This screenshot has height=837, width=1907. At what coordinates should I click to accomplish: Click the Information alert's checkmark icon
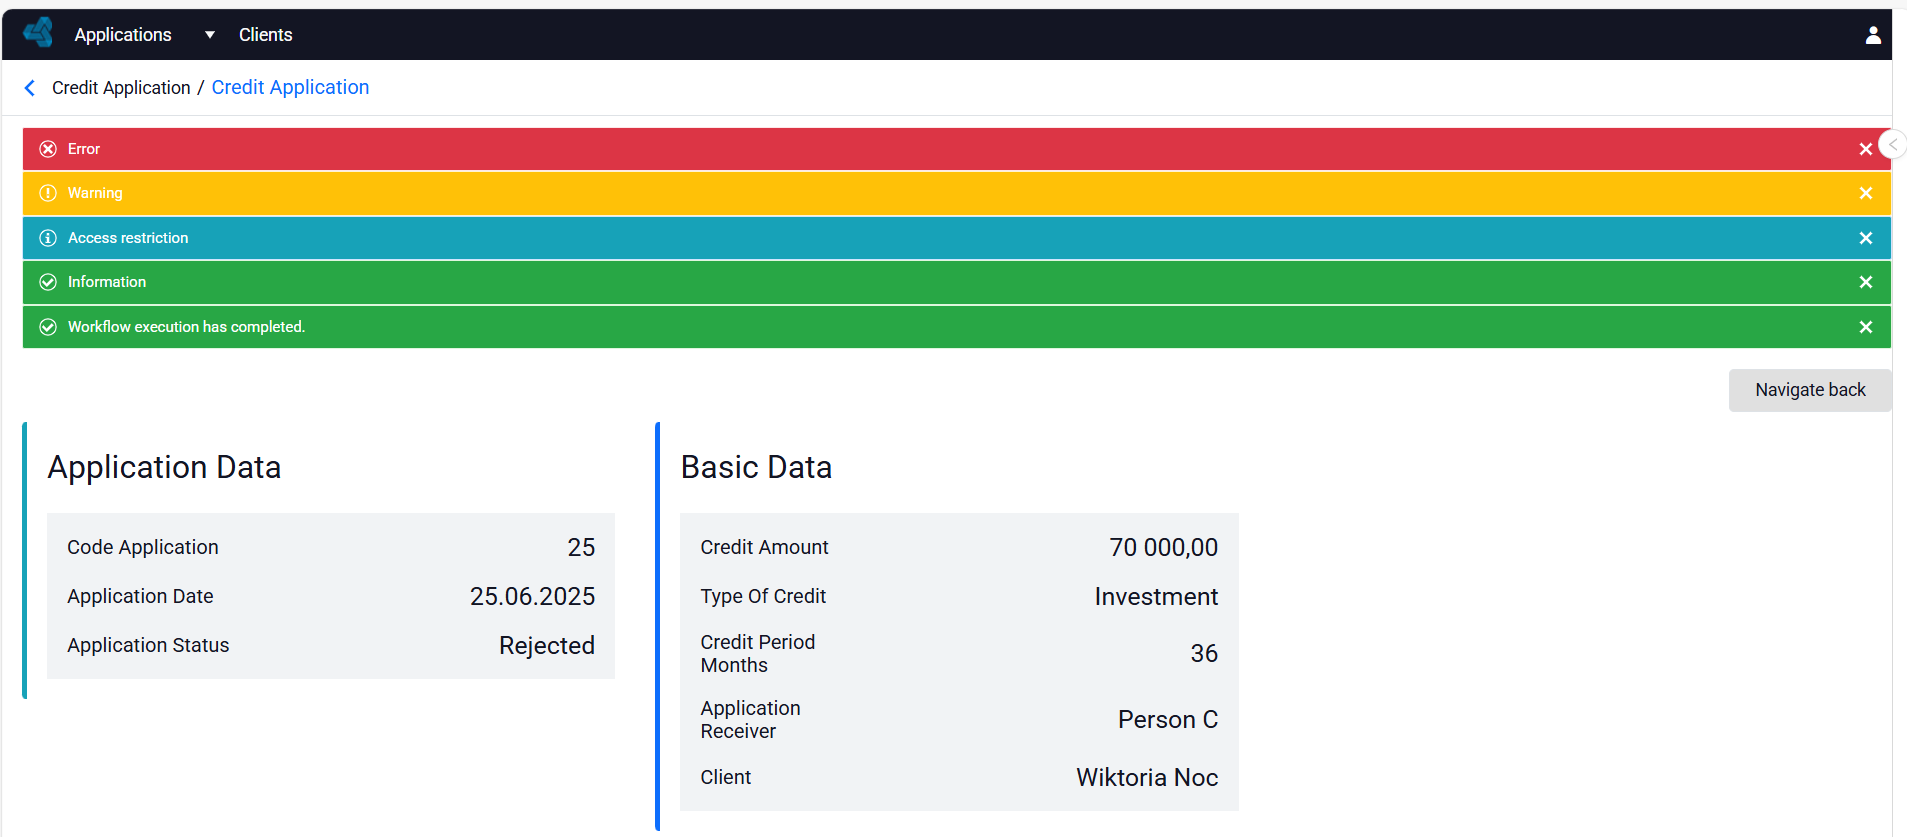coord(48,282)
